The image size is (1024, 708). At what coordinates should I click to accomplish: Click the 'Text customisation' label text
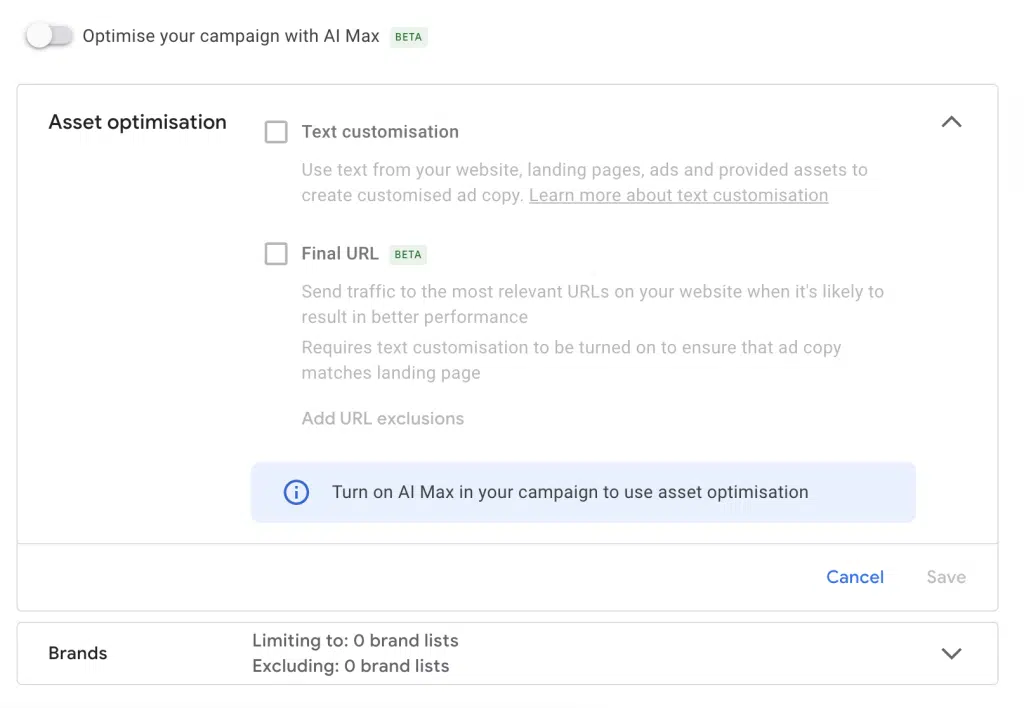point(380,132)
